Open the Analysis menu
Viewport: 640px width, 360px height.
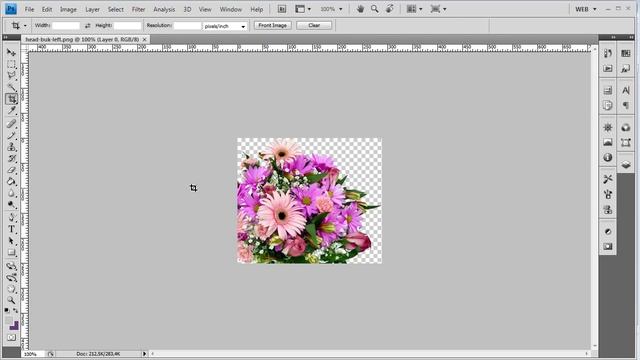tap(164, 9)
